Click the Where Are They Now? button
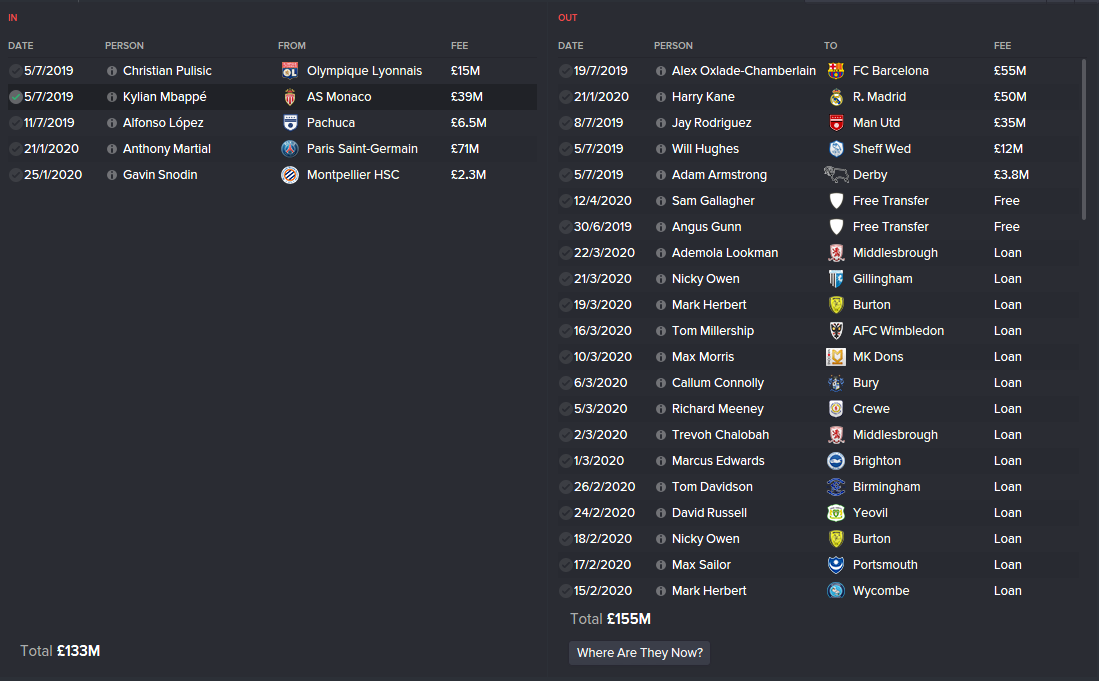The width and height of the screenshot is (1099, 681). tap(640, 653)
